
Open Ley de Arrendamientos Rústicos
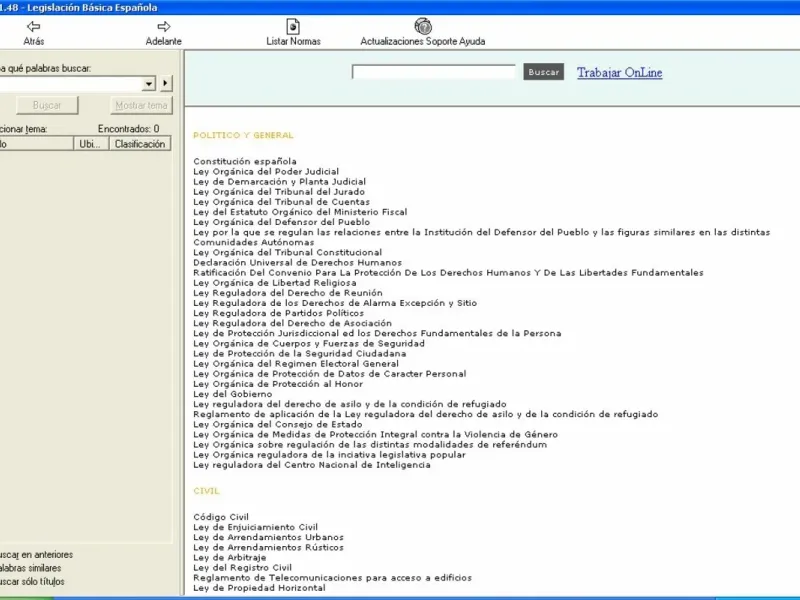point(268,547)
